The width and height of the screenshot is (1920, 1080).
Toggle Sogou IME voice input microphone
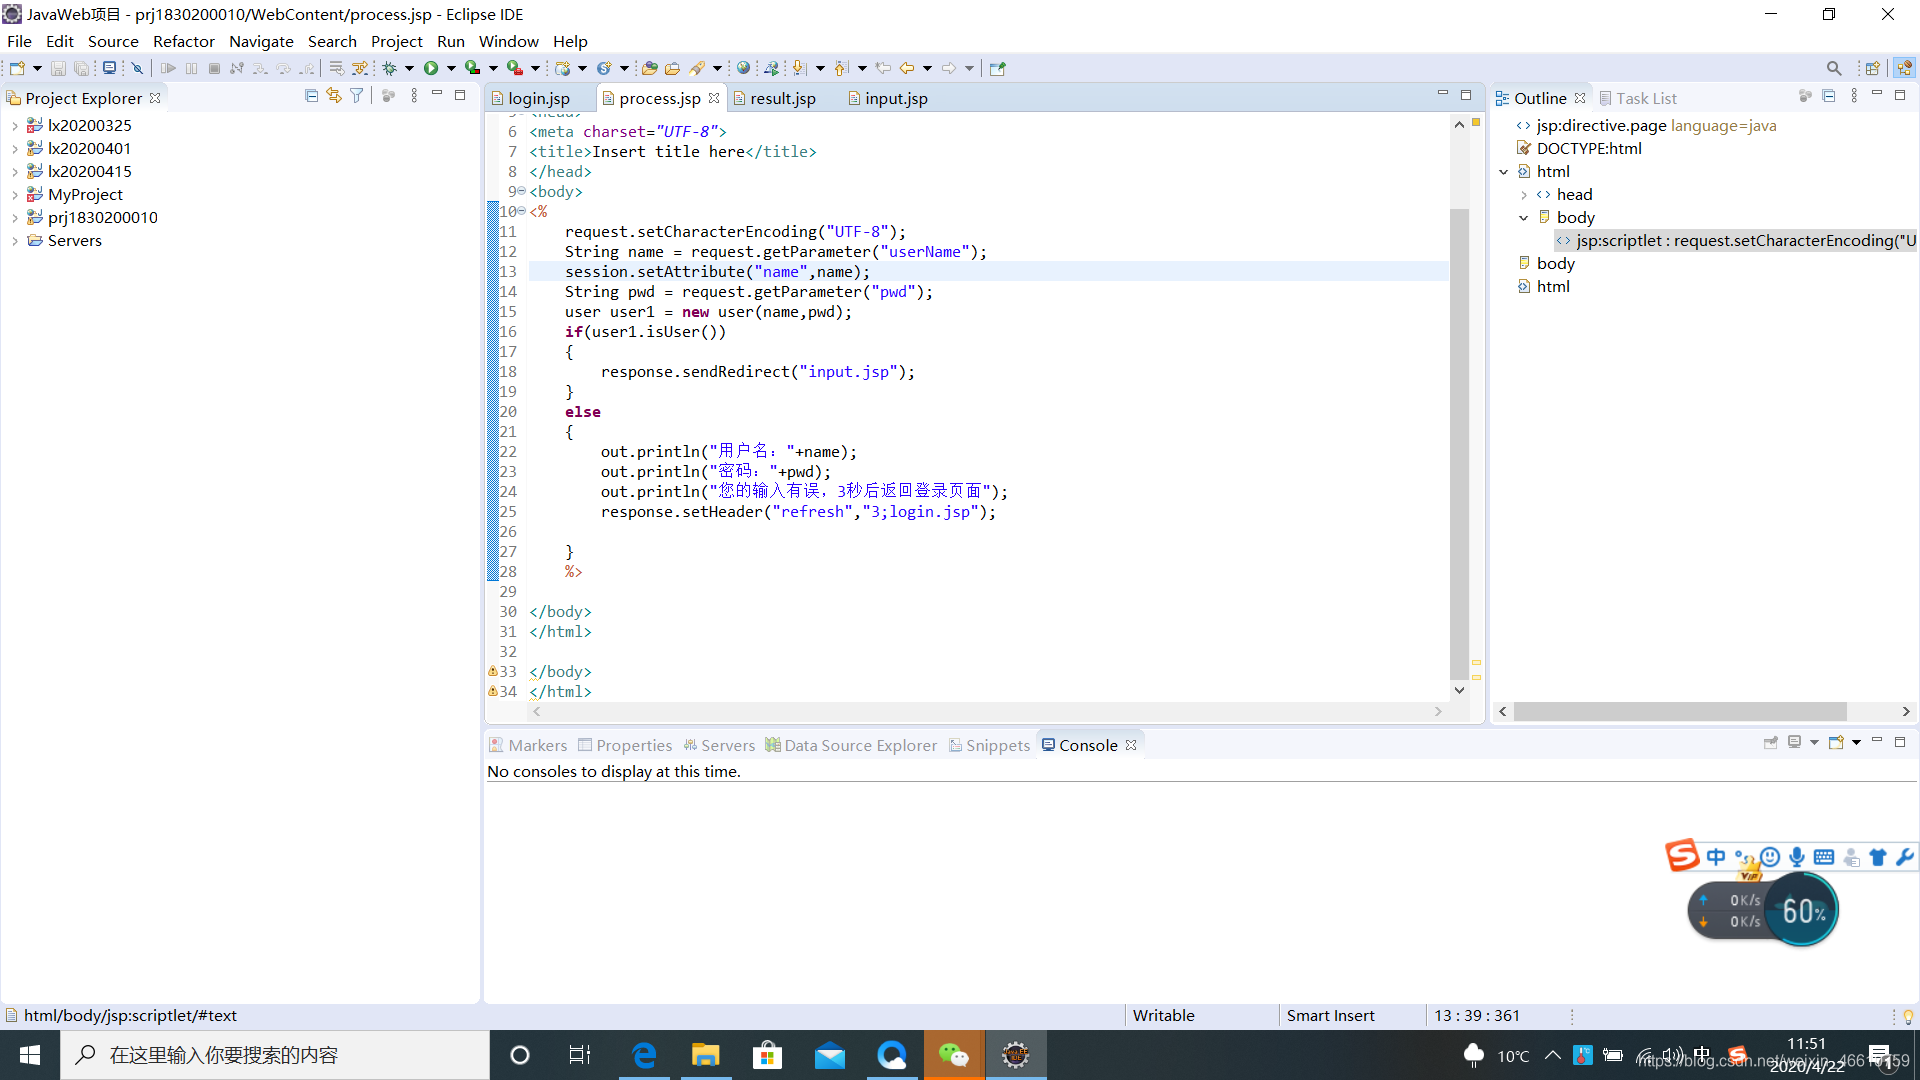click(x=1797, y=857)
